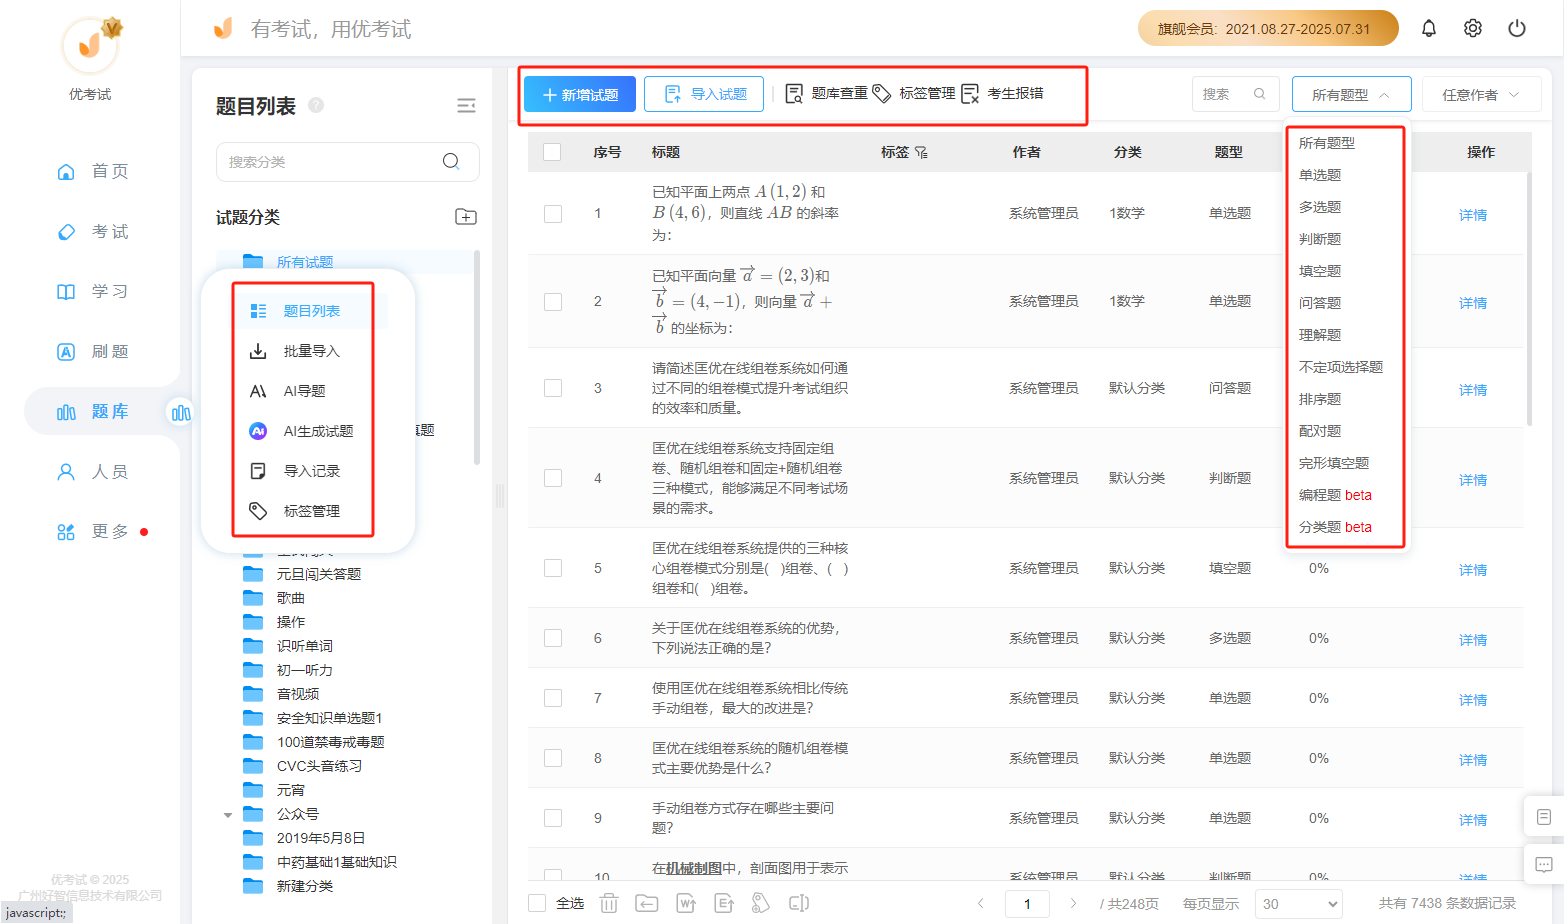This screenshot has width=1564, height=924.
Task: Open the 首页 home icon in the sidebar
Action: (66, 172)
